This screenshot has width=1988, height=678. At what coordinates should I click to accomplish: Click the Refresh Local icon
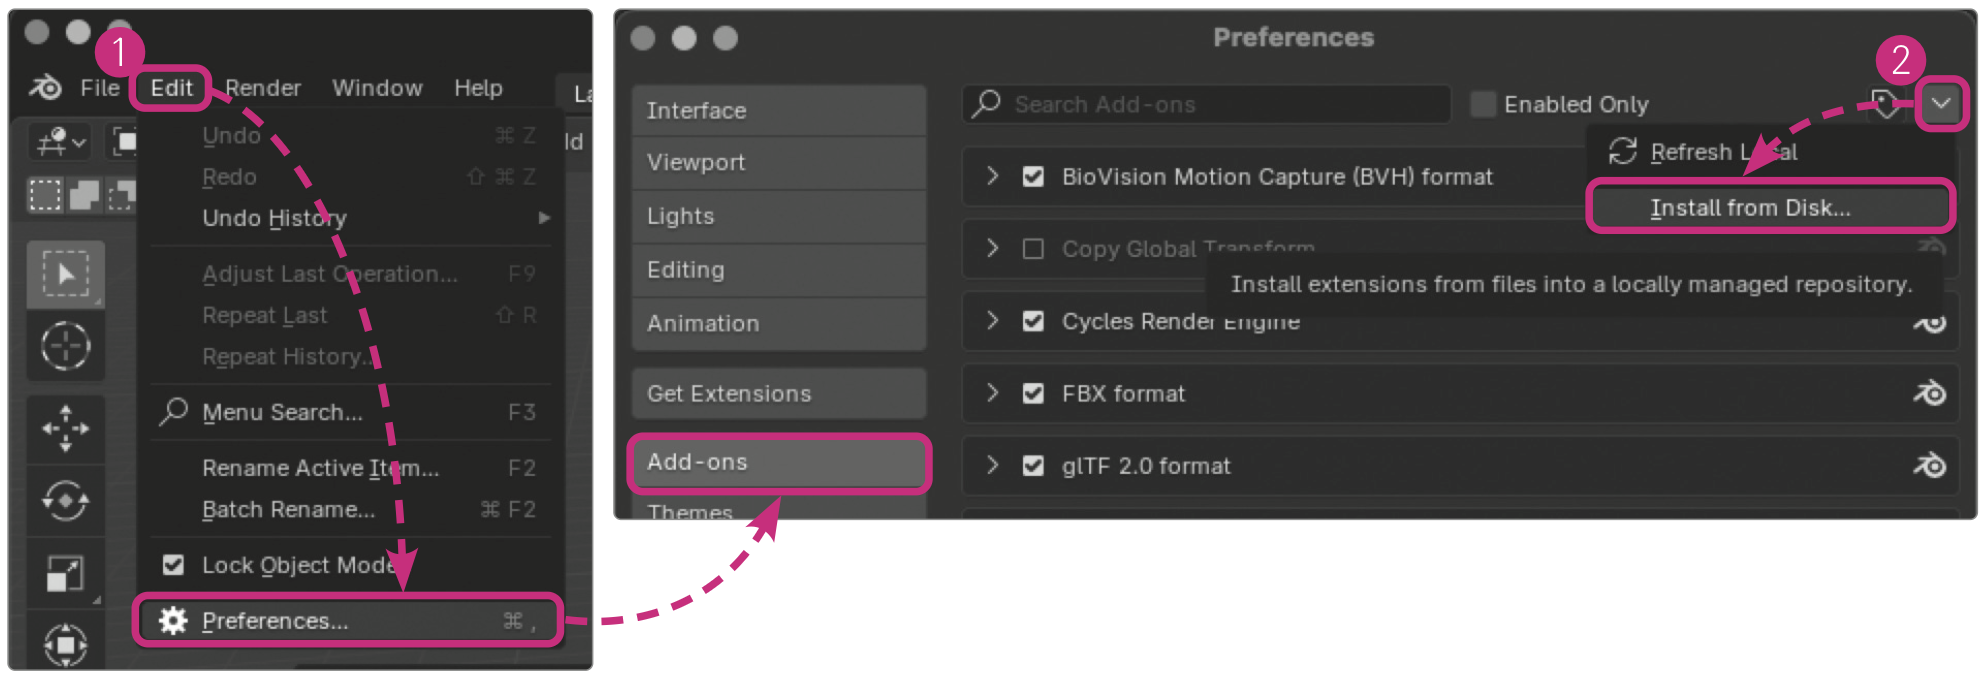click(1622, 152)
